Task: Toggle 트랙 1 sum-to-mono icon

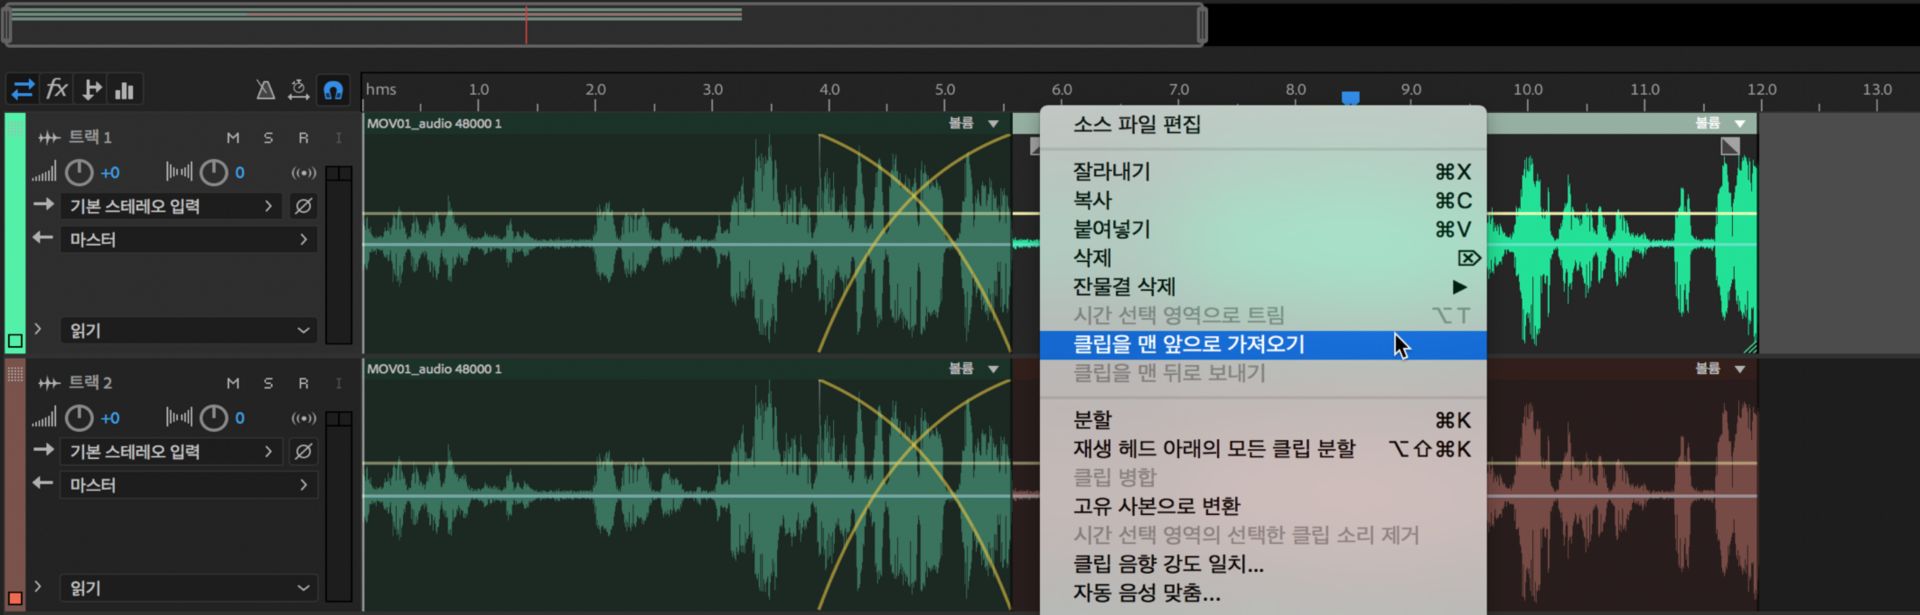Action: click(304, 173)
